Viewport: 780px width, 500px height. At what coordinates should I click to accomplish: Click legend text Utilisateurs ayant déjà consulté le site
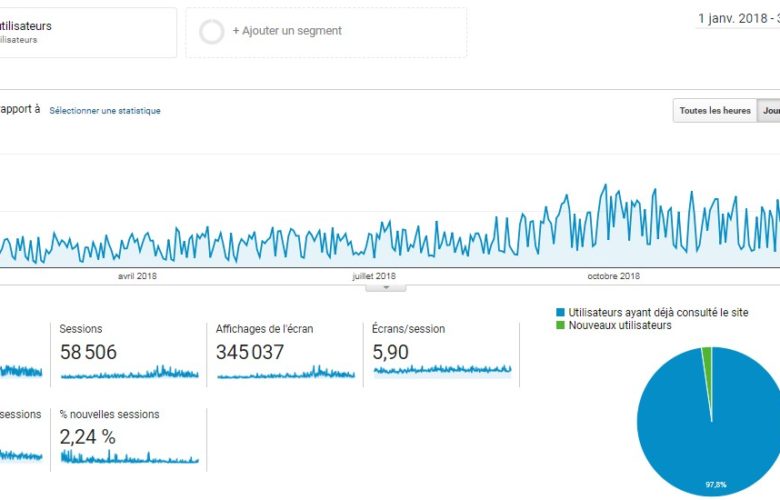coord(658,312)
